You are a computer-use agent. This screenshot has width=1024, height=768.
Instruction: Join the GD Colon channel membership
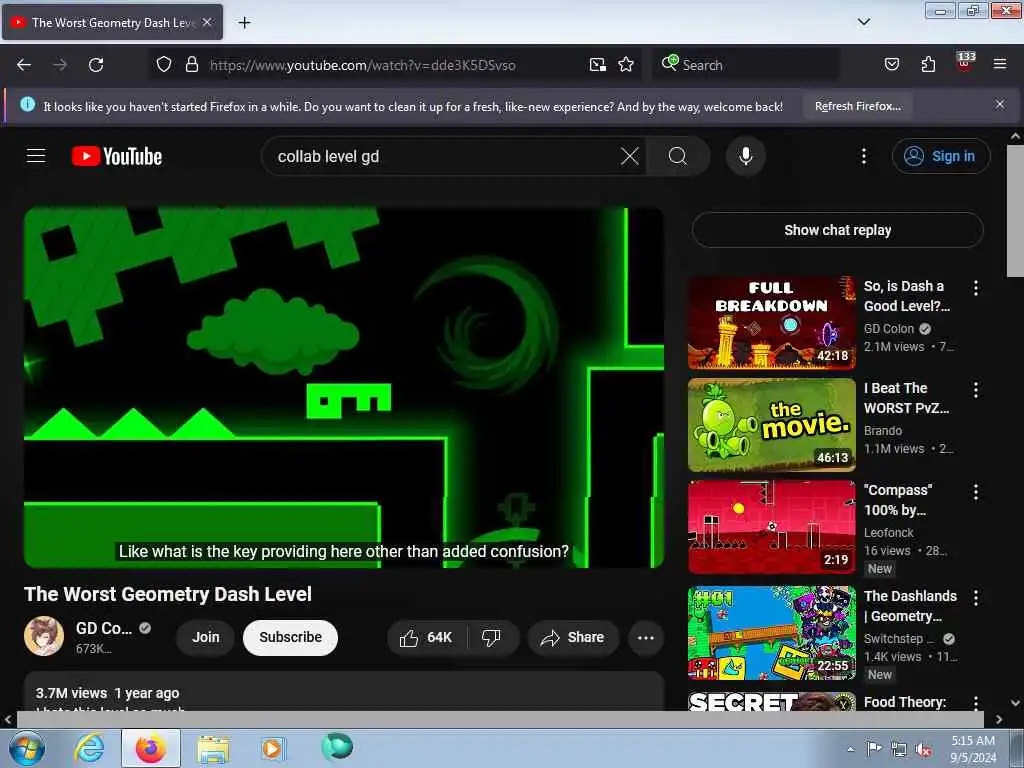206,637
